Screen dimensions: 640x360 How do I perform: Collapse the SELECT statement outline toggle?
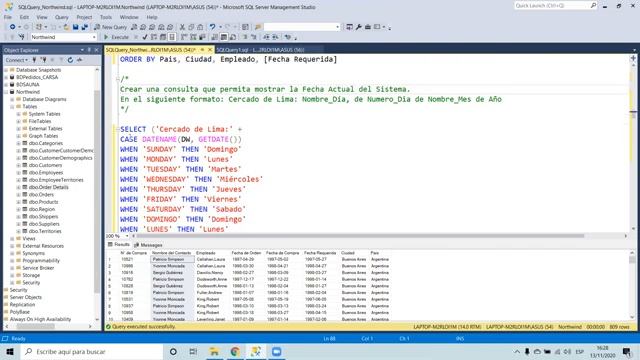coord(118,129)
